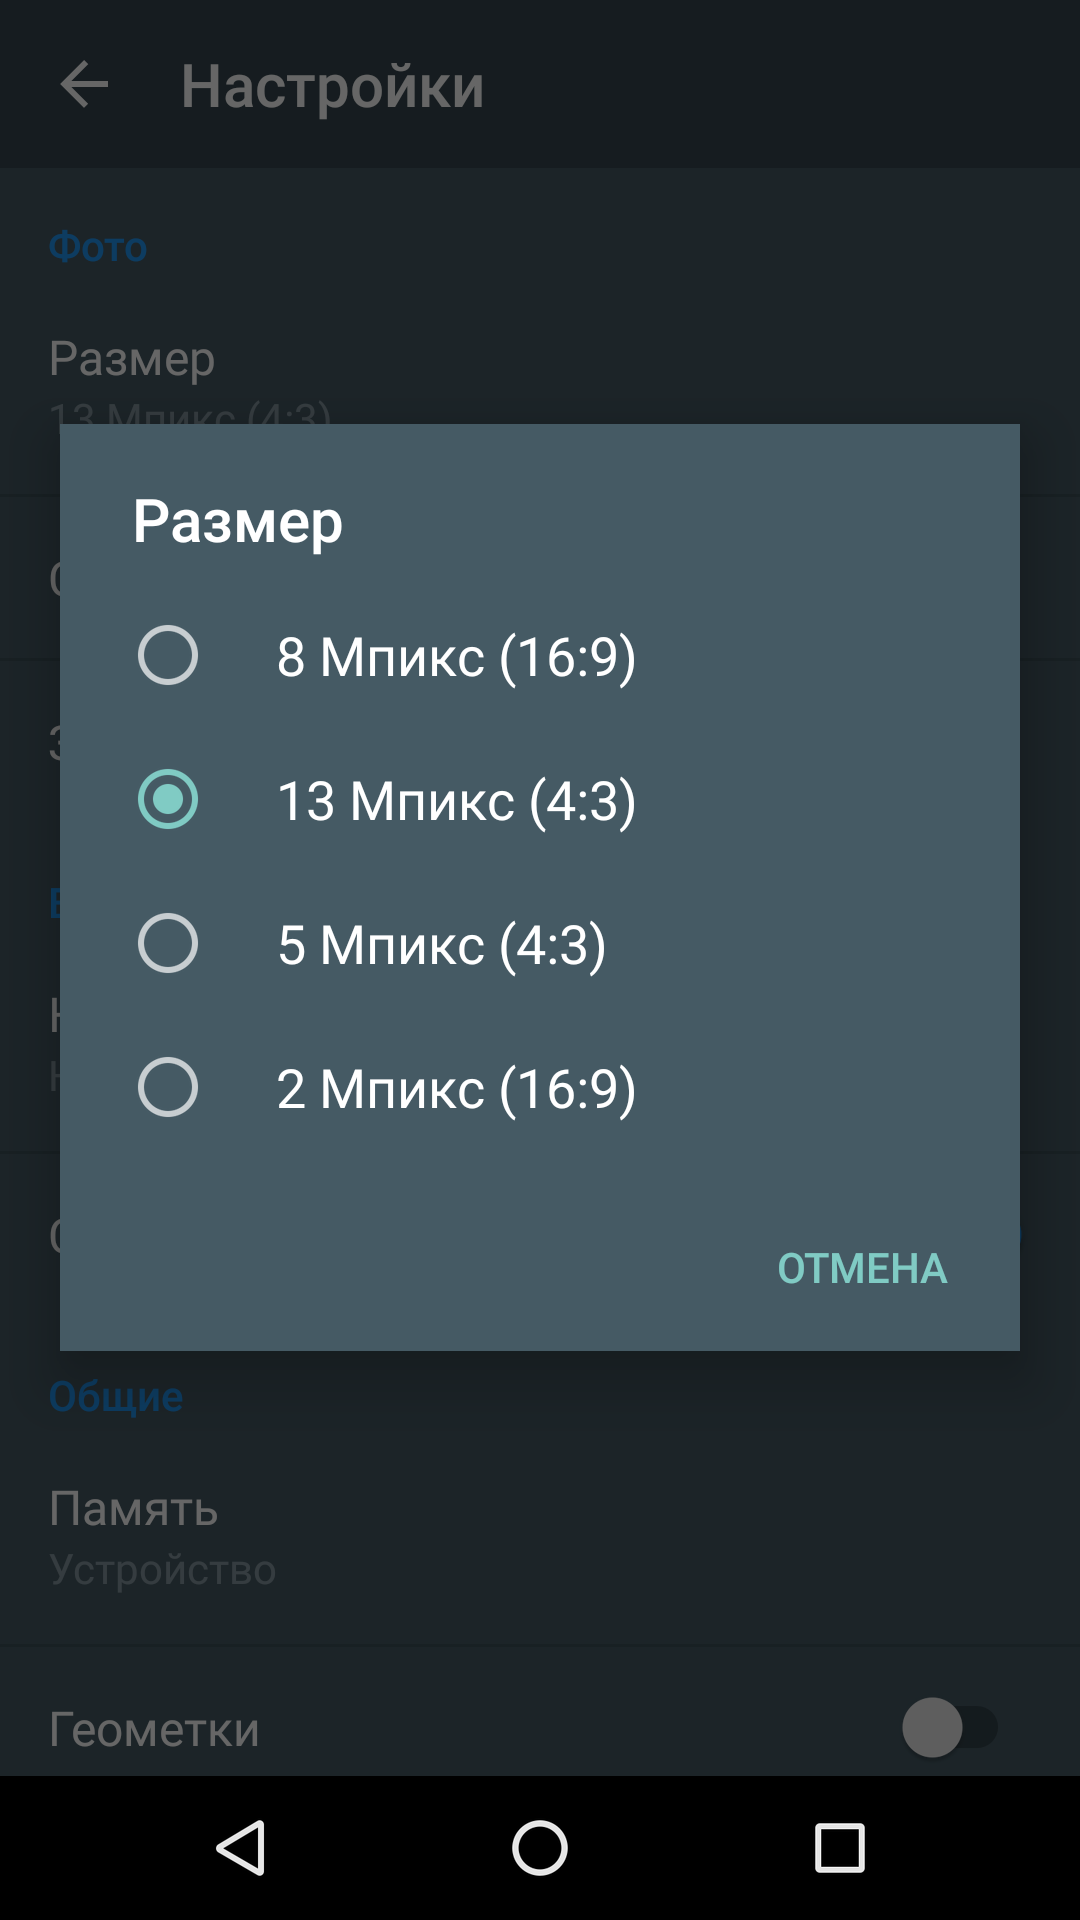Open the Размер setting behind the dialog
Image resolution: width=1080 pixels, height=1920 pixels.
pyautogui.click(x=540, y=380)
